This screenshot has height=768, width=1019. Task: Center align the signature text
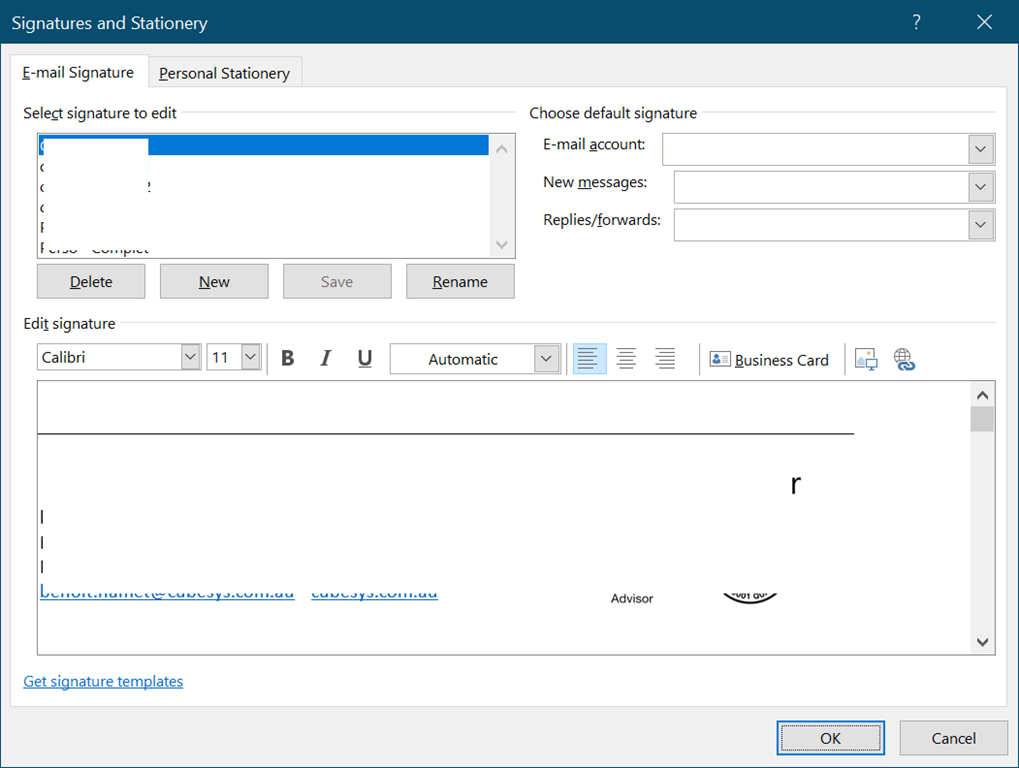click(x=627, y=359)
